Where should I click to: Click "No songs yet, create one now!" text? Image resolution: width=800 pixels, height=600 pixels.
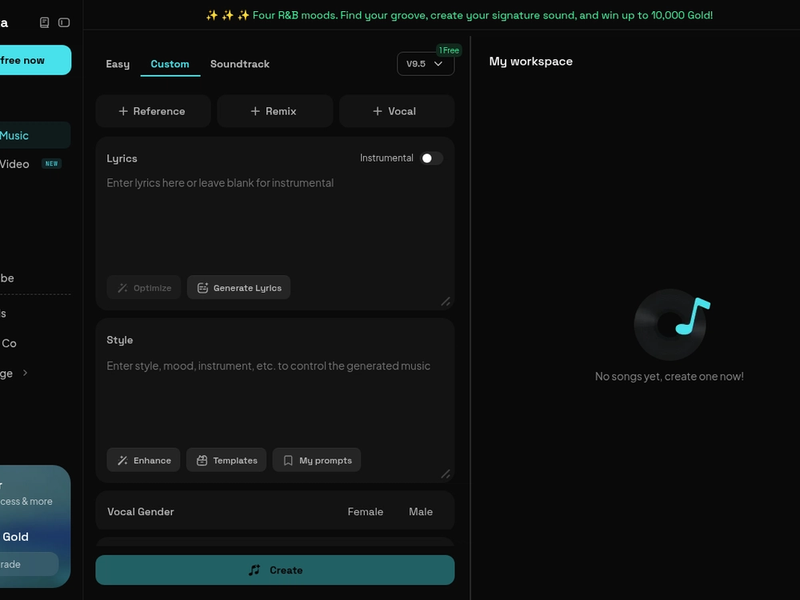669,377
